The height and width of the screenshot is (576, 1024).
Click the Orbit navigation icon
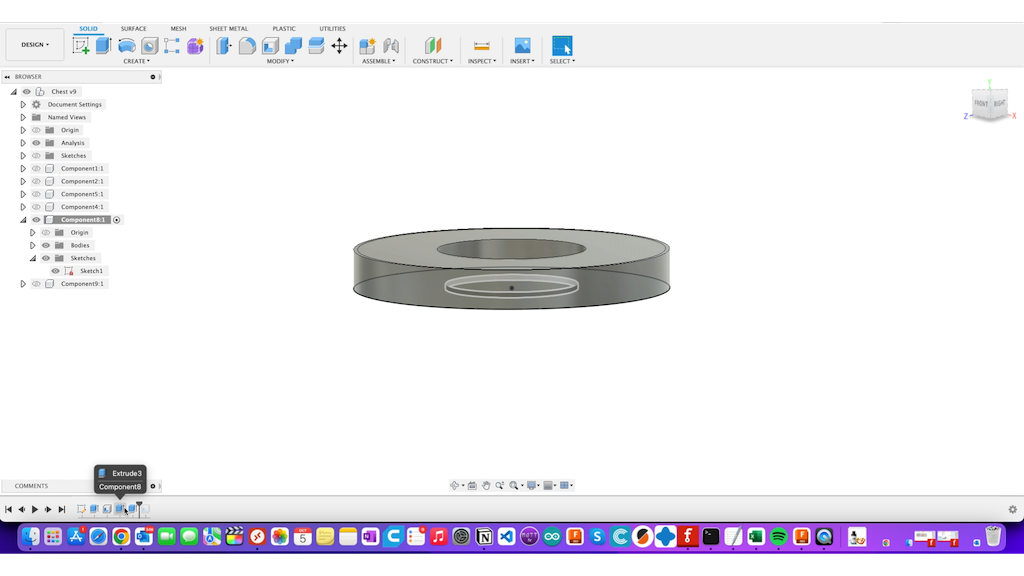tap(455, 485)
